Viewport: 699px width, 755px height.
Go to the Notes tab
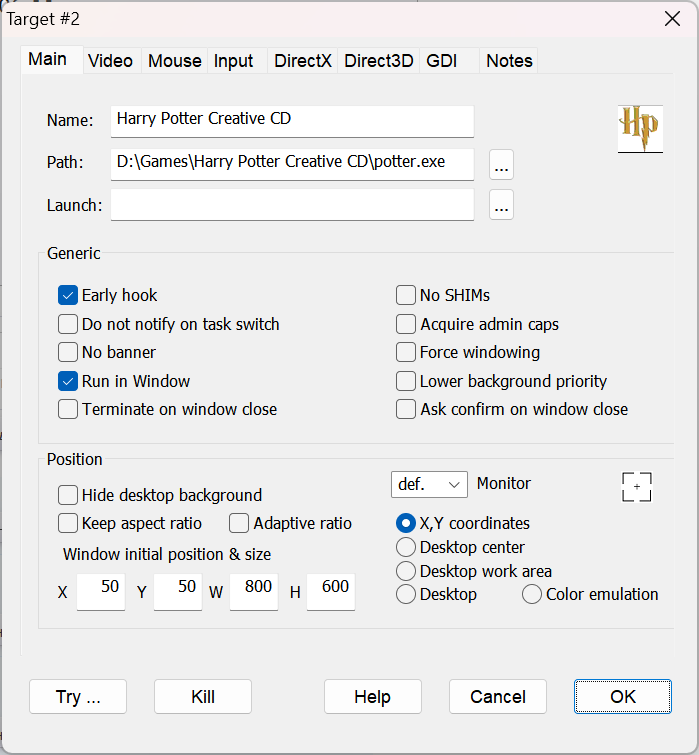509,61
